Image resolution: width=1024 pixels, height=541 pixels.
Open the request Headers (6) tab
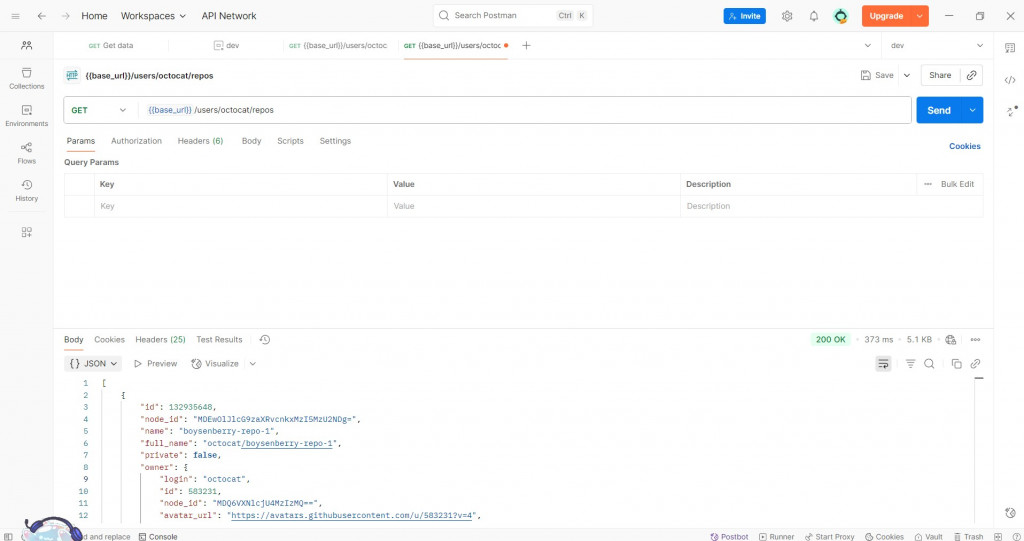point(200,140)
